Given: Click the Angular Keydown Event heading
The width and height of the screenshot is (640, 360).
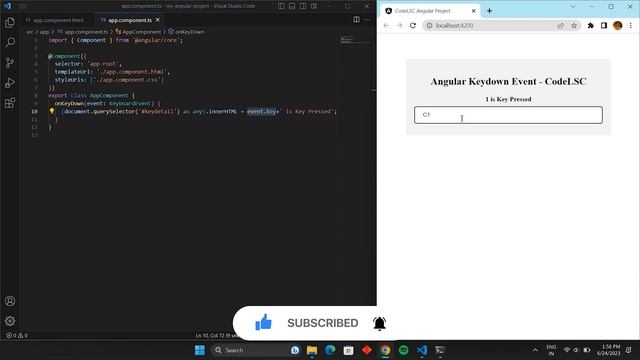Looking at the screenshot, I should click(508, 82).
